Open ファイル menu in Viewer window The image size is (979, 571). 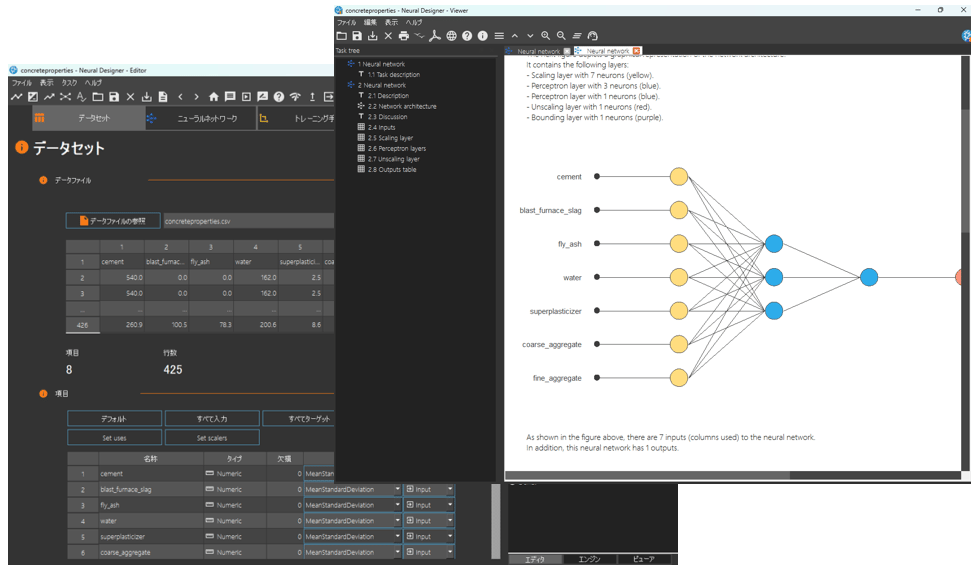(x=347, y=22)
